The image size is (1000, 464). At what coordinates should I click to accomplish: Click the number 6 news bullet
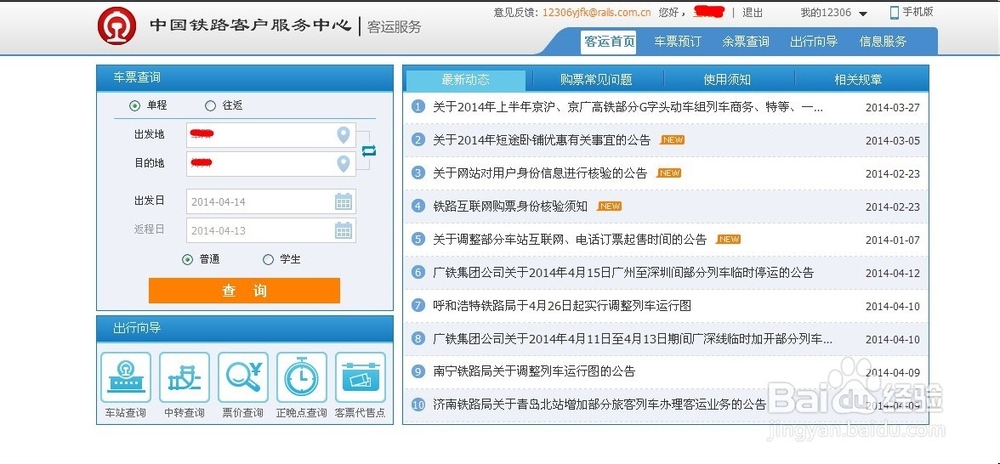[418, 272]
